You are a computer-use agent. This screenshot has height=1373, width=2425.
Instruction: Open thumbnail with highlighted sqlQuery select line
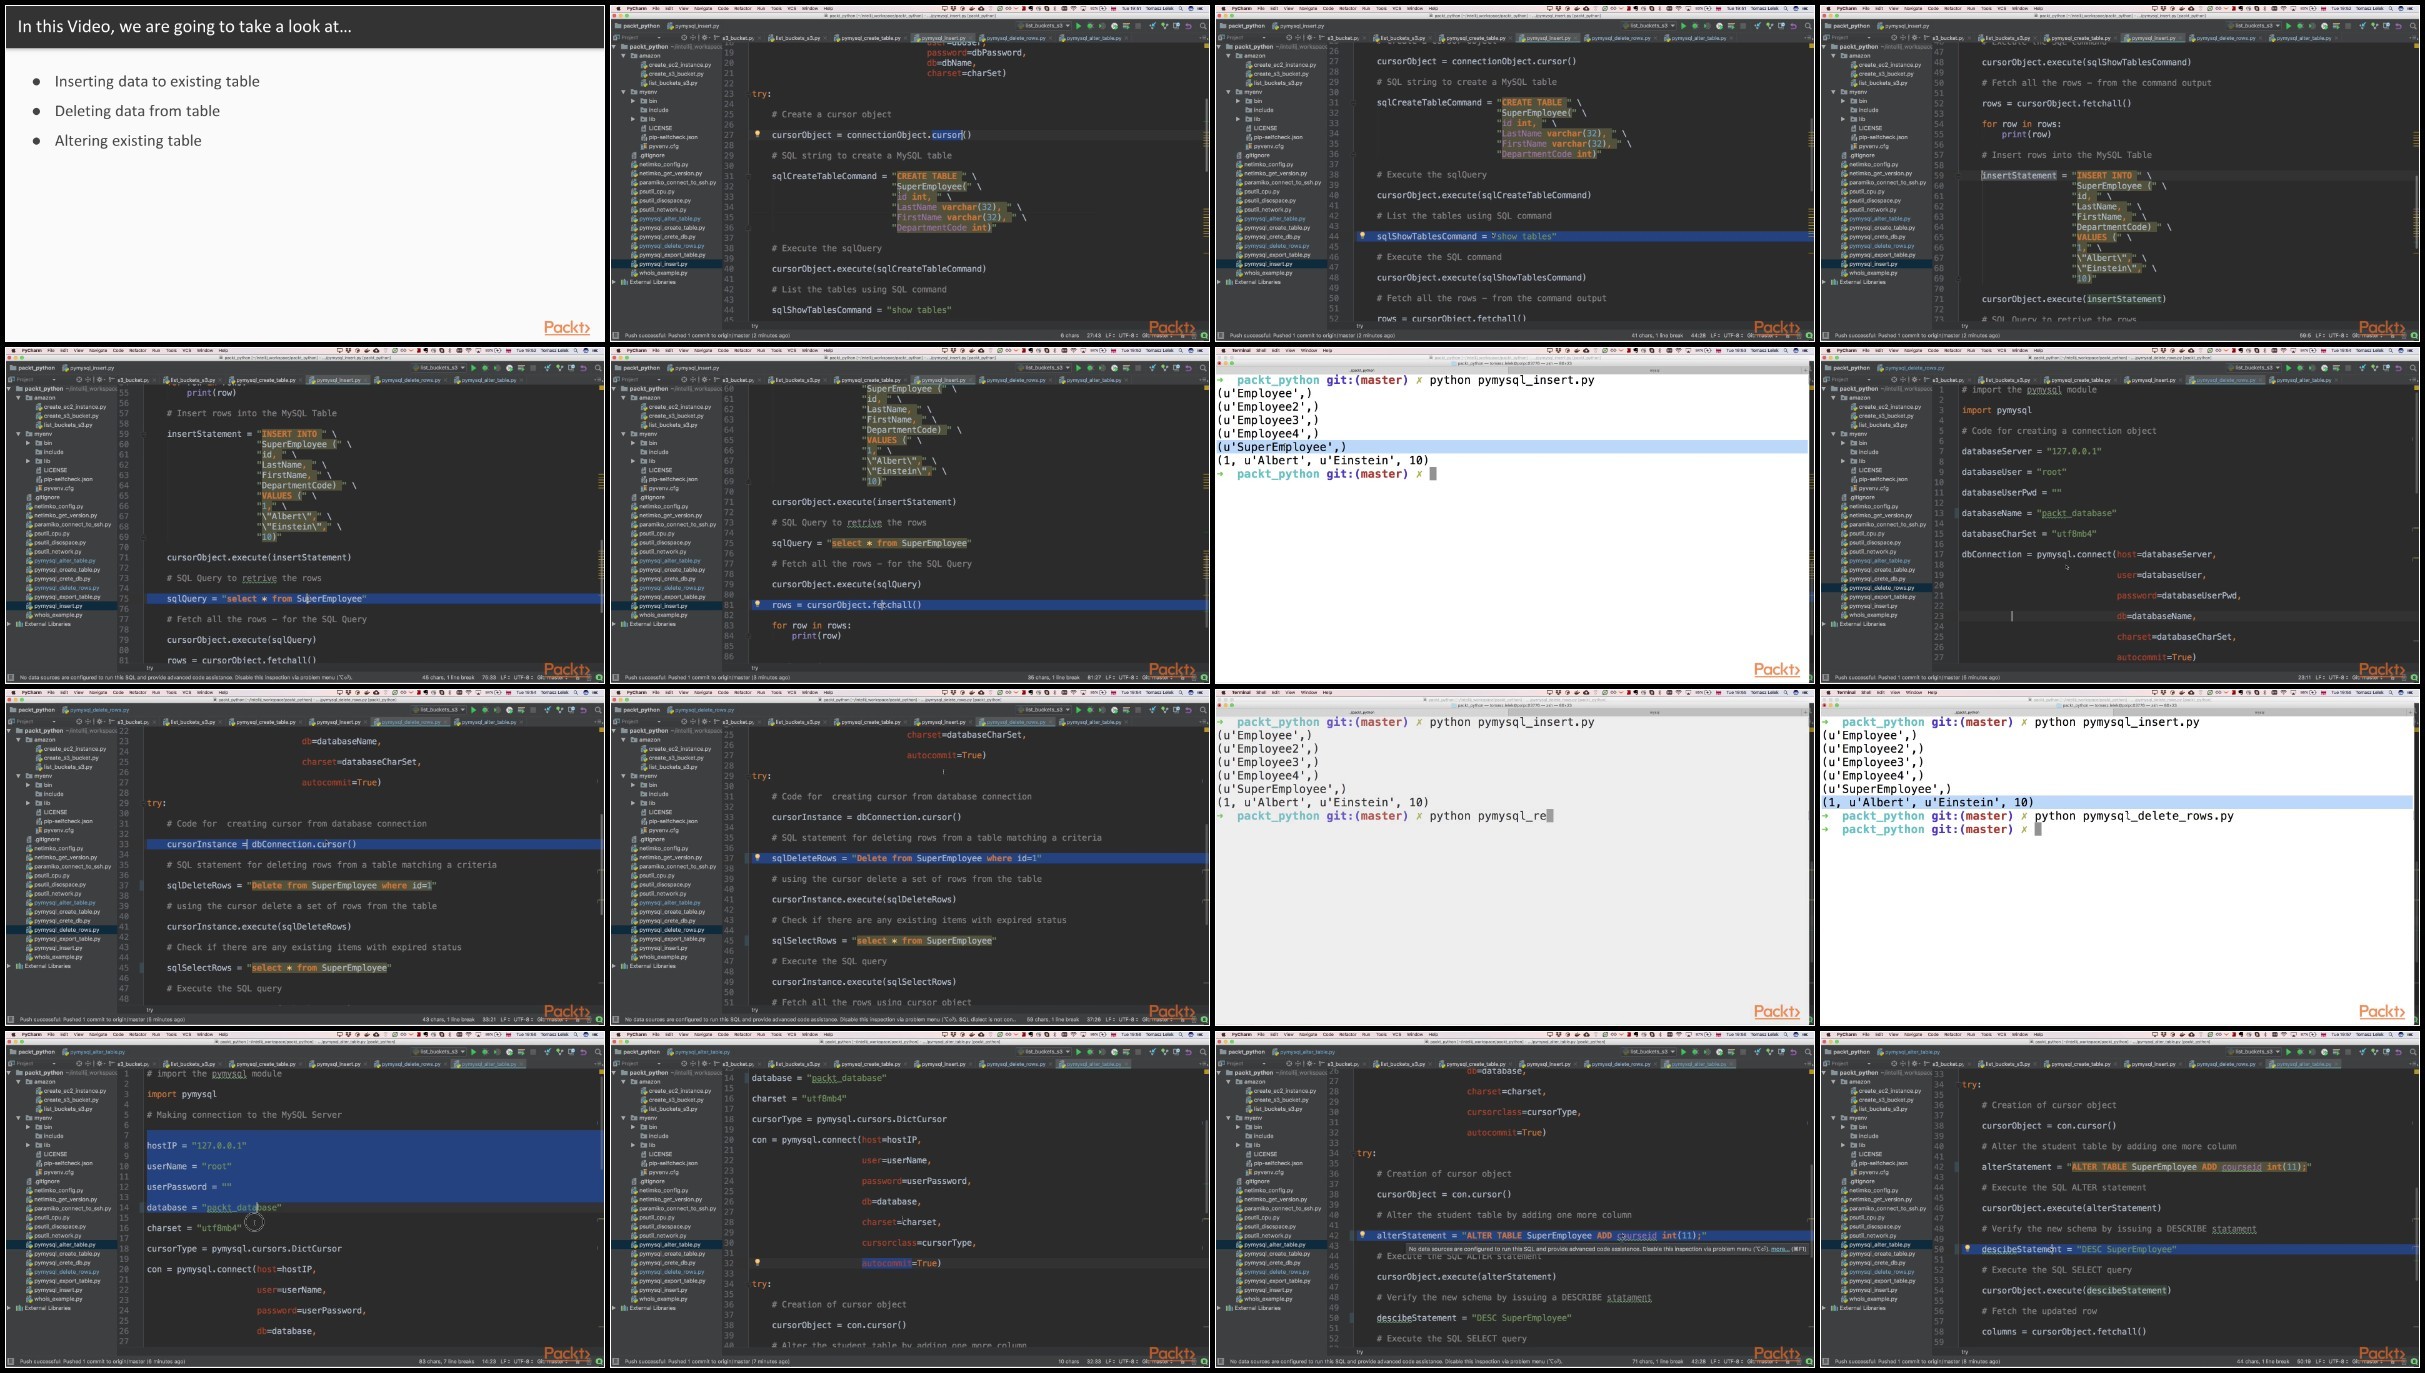coord(304,515)
